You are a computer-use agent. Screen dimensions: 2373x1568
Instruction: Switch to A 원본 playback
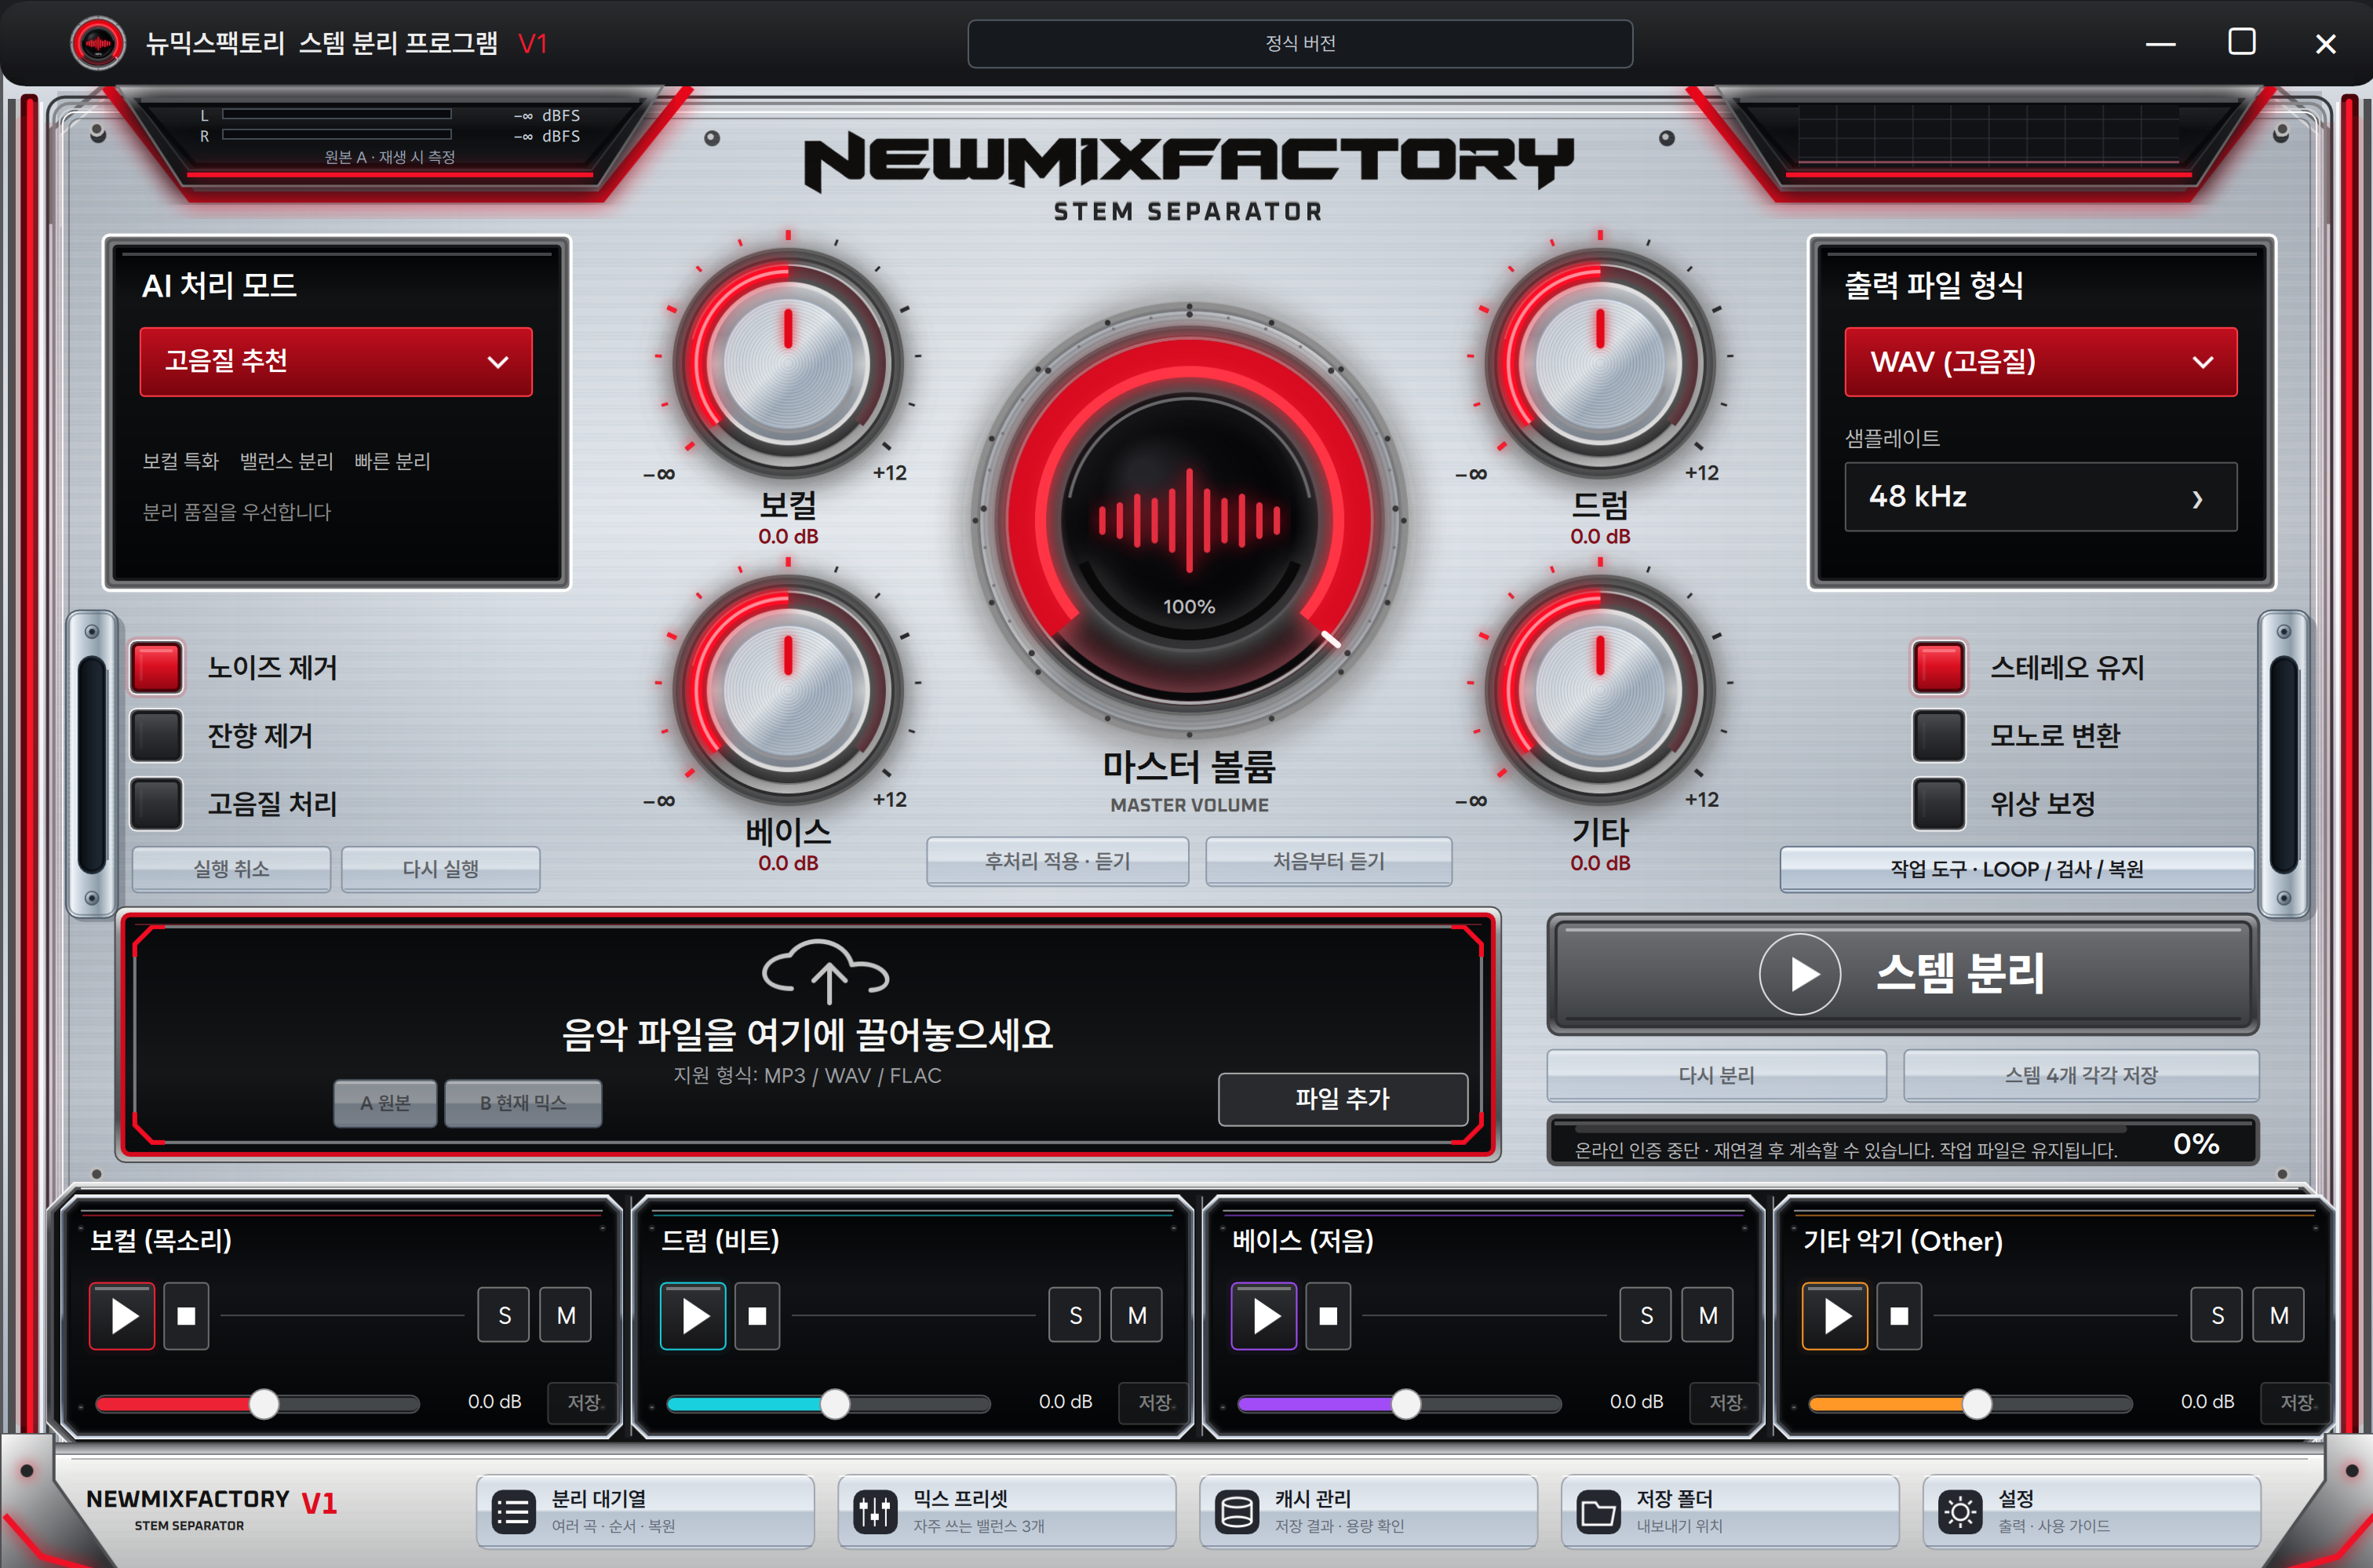385,1103
